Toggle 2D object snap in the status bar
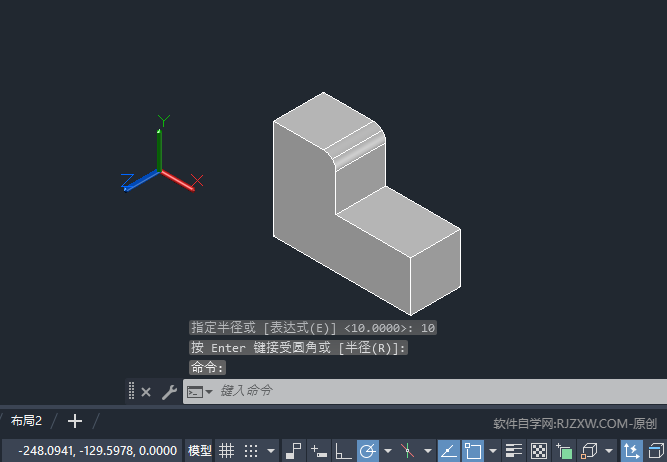Screen dimensions: 667x462 coord(473,451)
